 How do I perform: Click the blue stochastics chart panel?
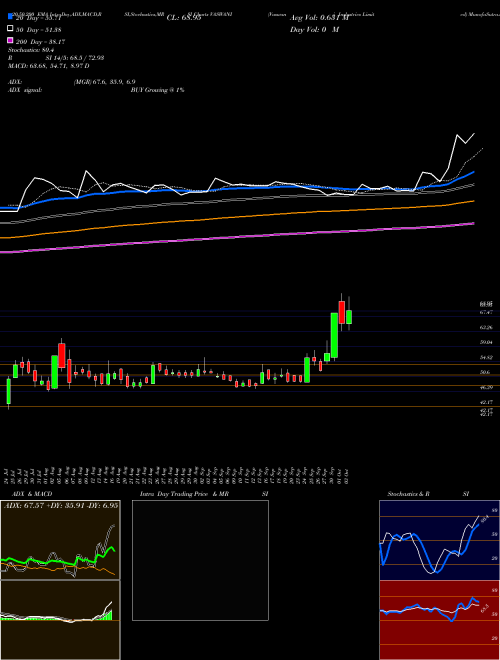click(439, 540)
